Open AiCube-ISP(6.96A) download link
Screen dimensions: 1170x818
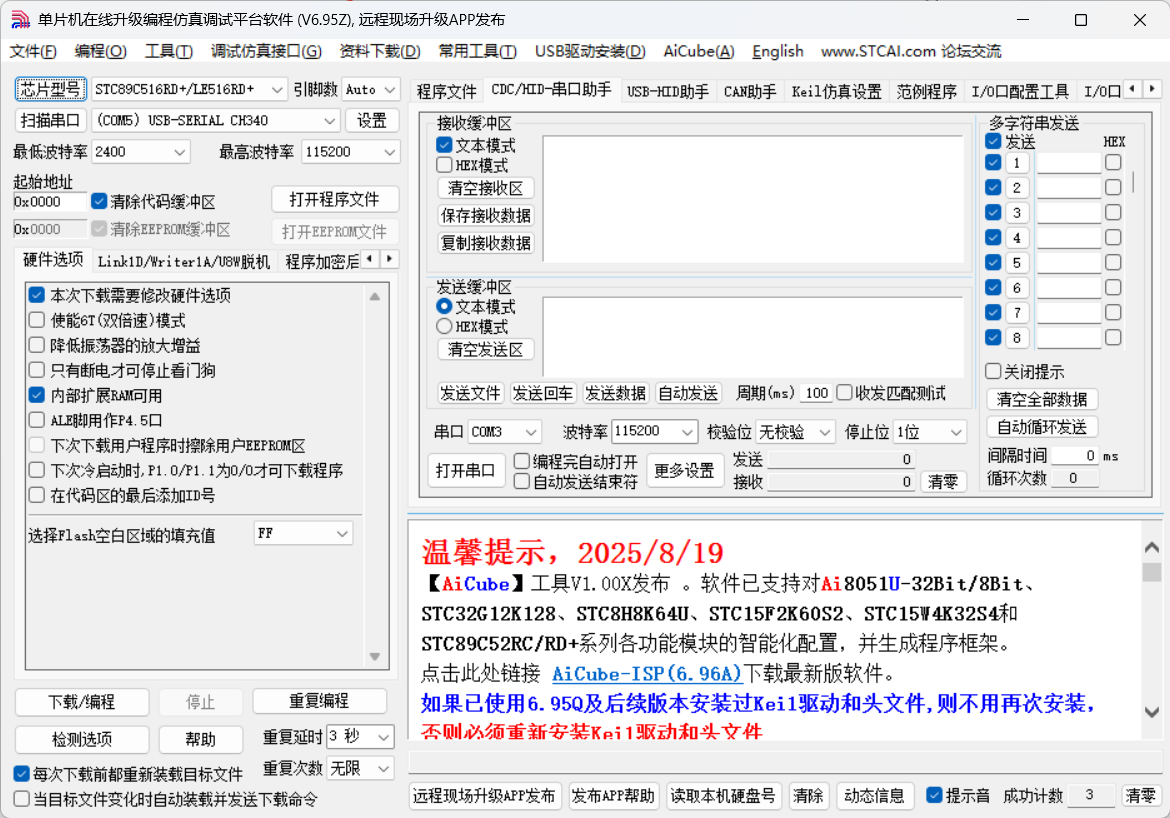click(x=647, y=674)
